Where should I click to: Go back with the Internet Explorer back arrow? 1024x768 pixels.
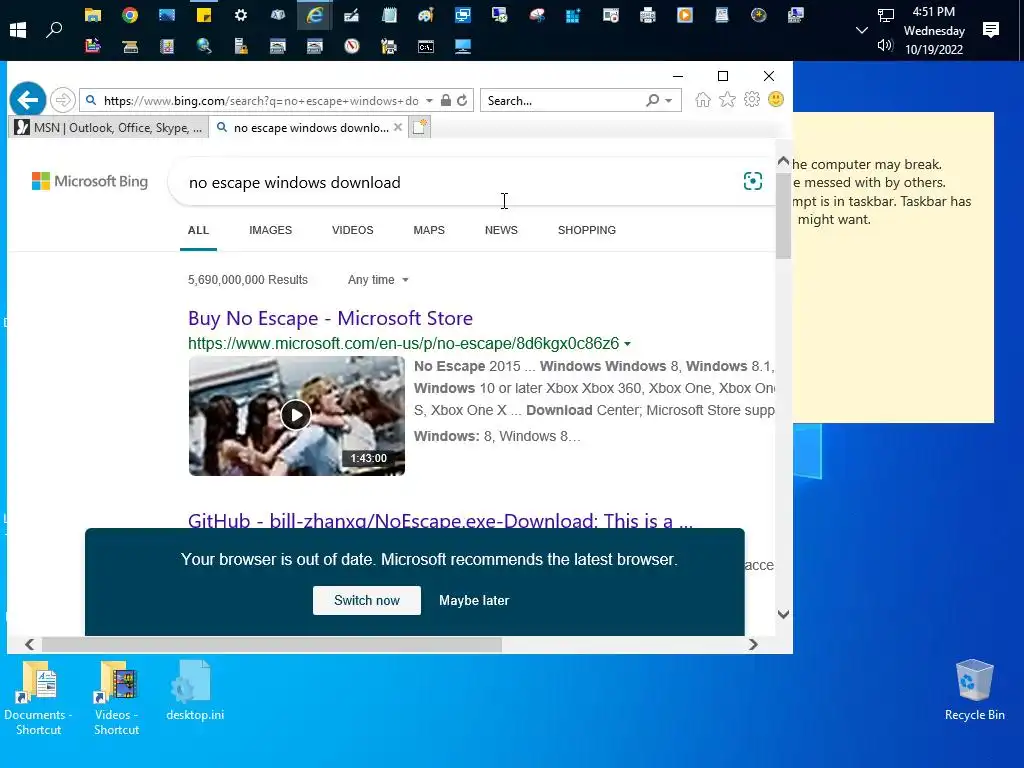(x=27, y=100)
